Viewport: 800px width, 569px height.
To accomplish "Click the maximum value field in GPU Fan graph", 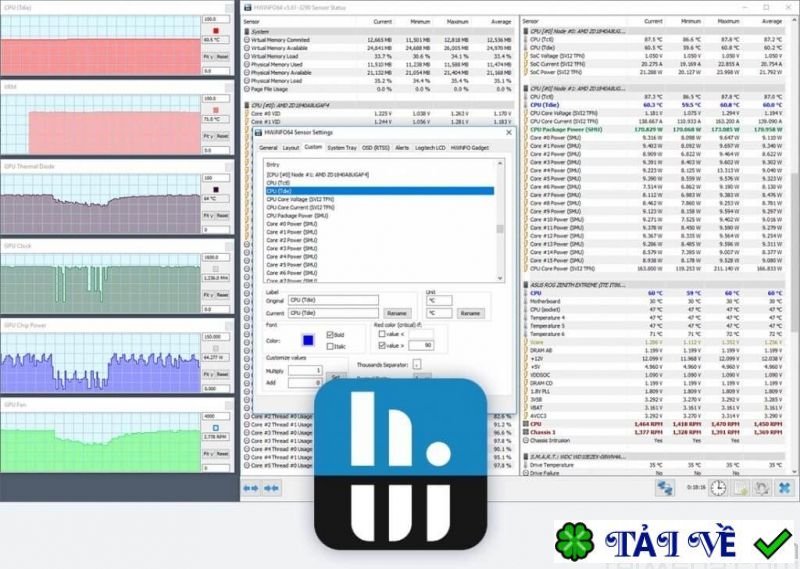I will [216, 416].
